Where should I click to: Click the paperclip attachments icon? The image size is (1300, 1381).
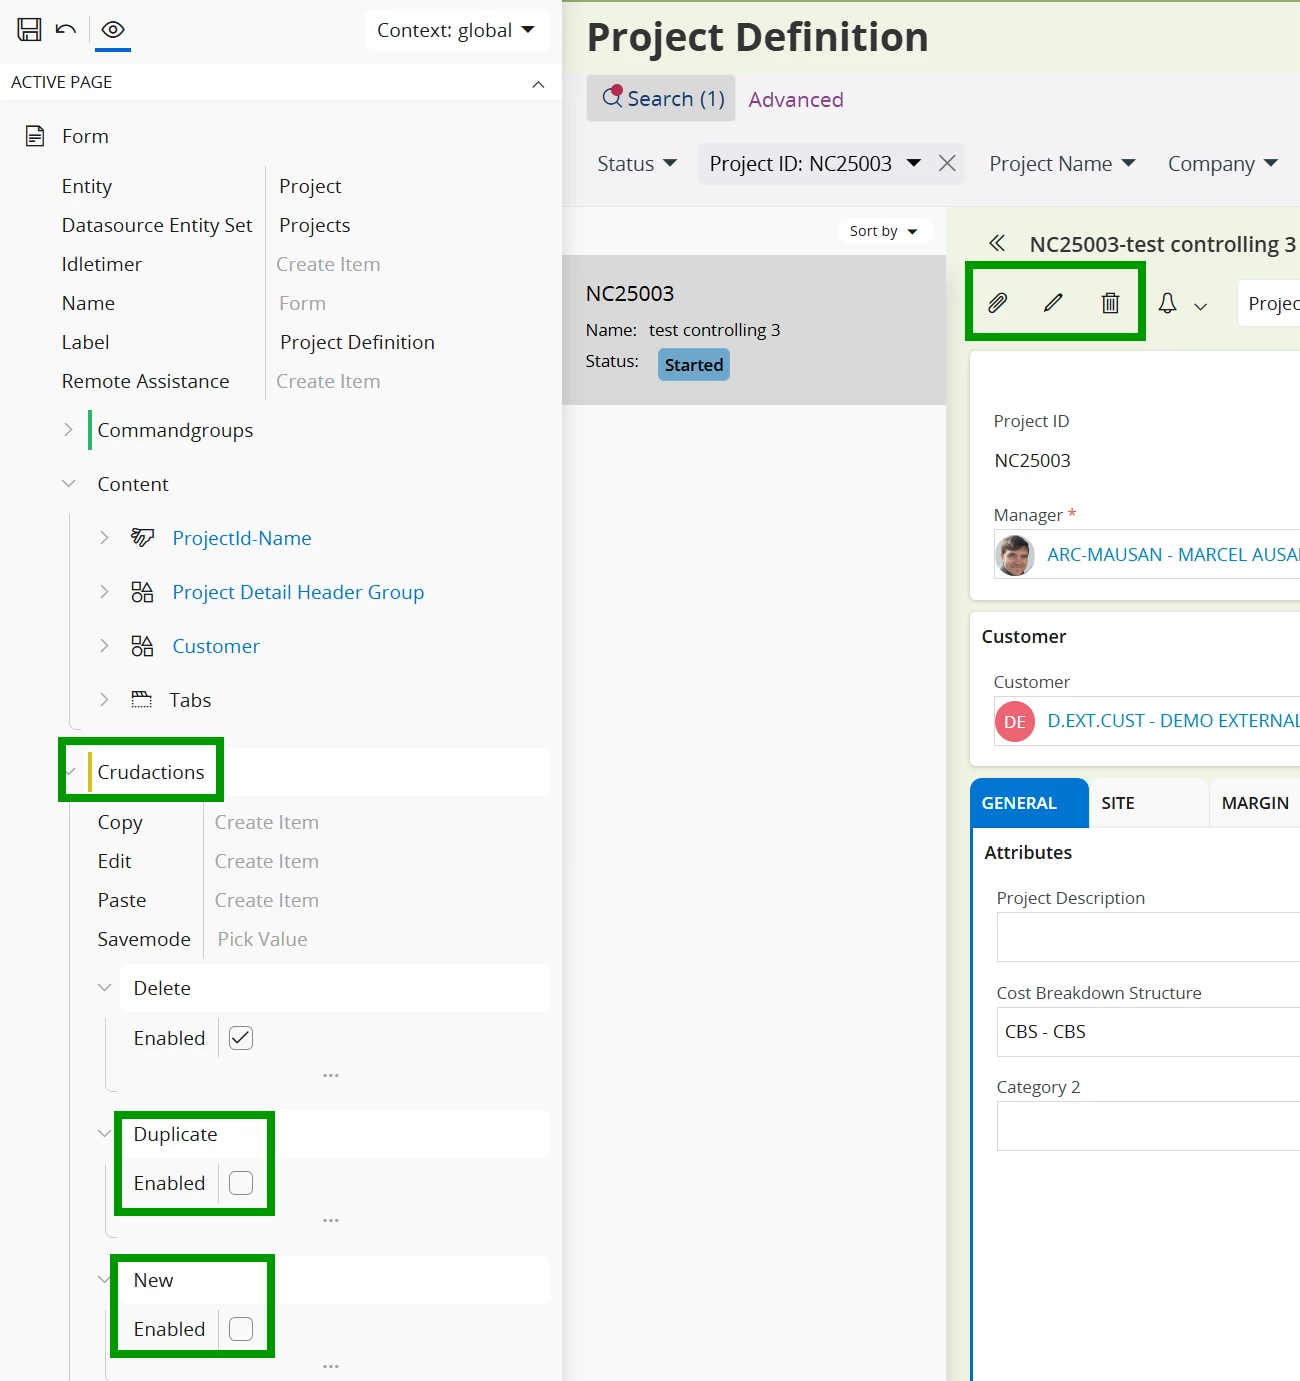tap(997, 303)
